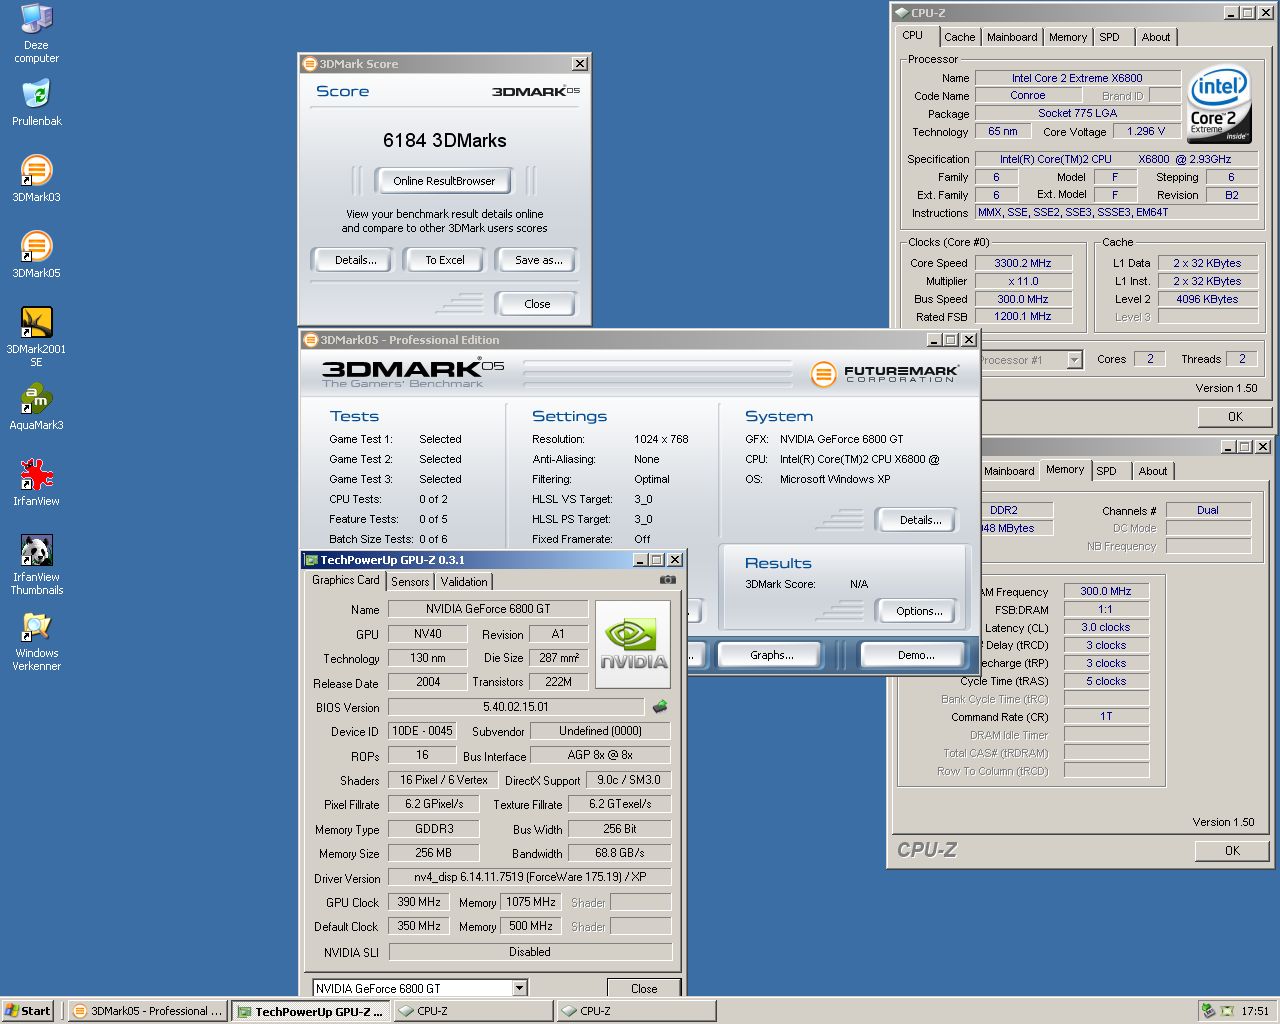This screenshot has height=1024, width=1280.
Task: Open the Deze computer desktop icon
Action: tap(36, 33)
